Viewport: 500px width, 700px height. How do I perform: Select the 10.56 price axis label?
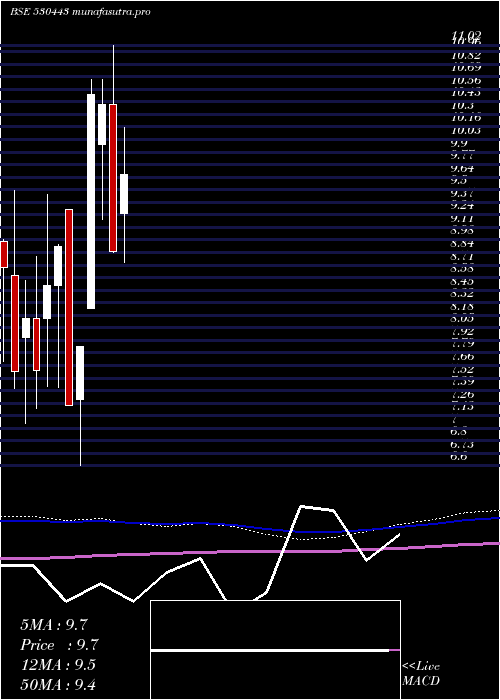tap(466, 80)
